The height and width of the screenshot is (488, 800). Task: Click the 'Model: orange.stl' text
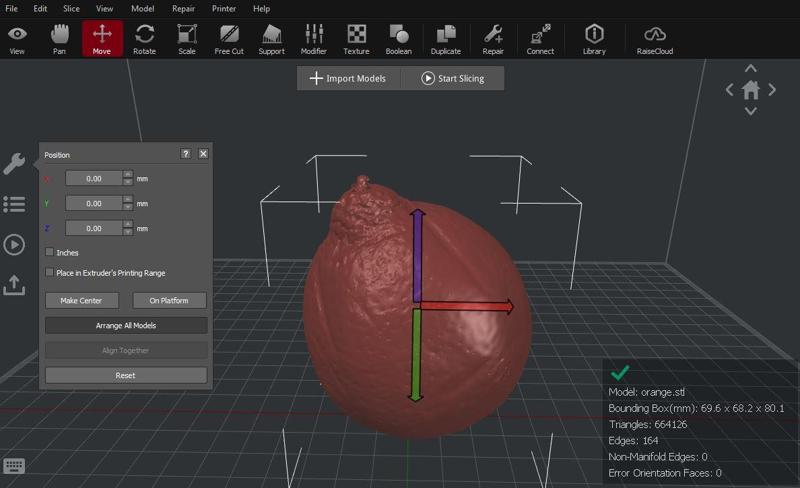646,392
